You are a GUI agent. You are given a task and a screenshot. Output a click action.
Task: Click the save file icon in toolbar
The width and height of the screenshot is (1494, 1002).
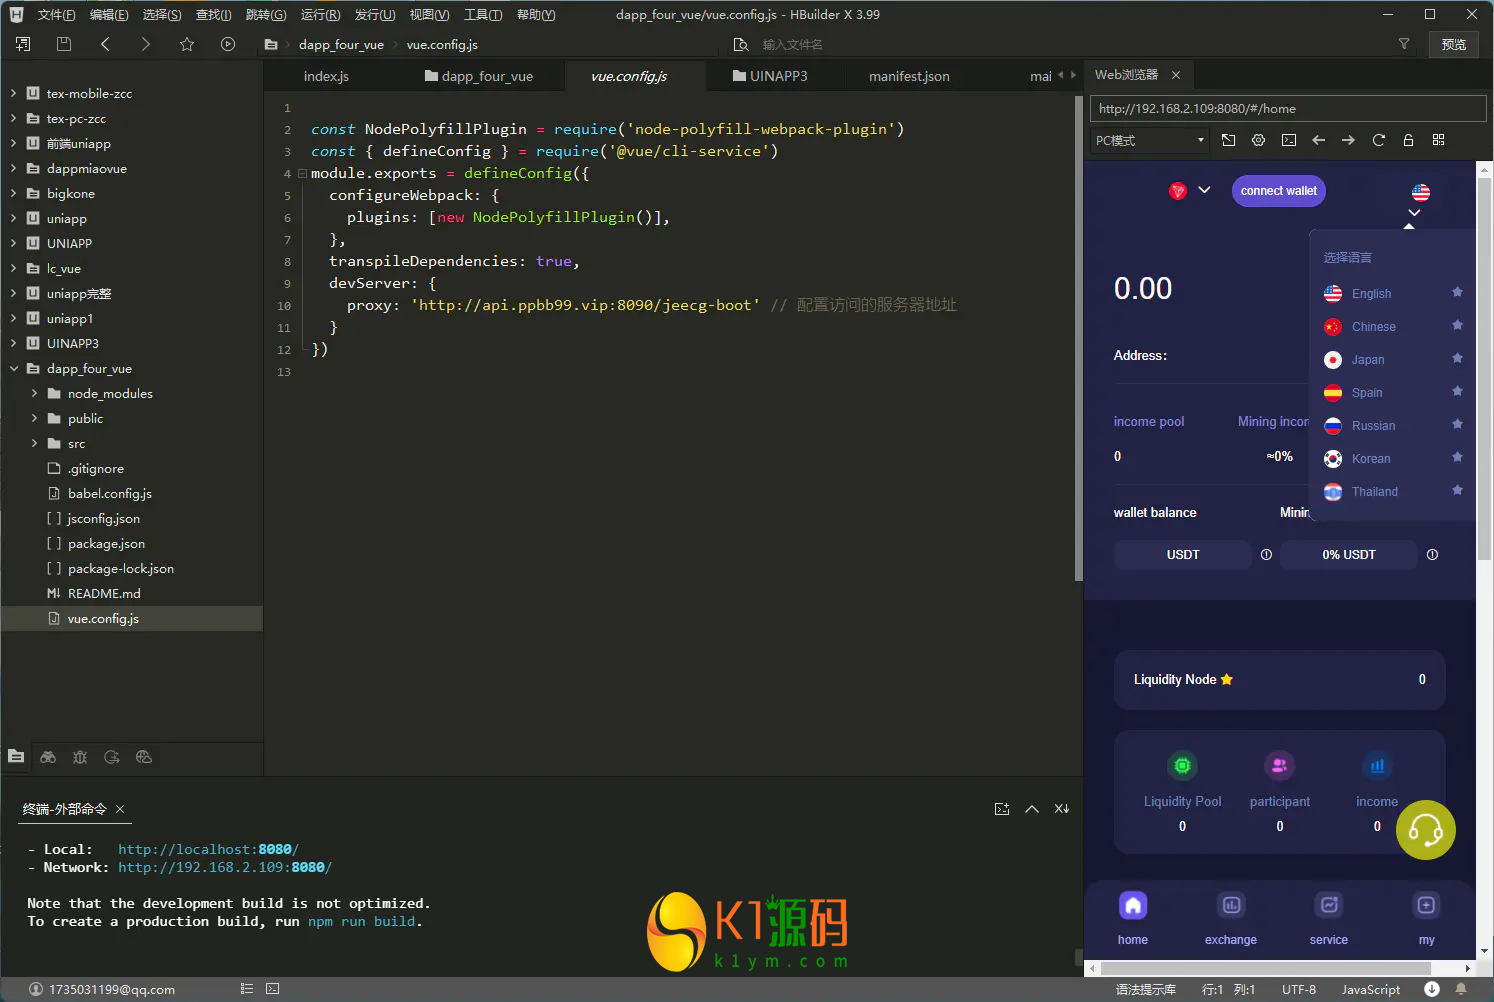tap(64, 44)
